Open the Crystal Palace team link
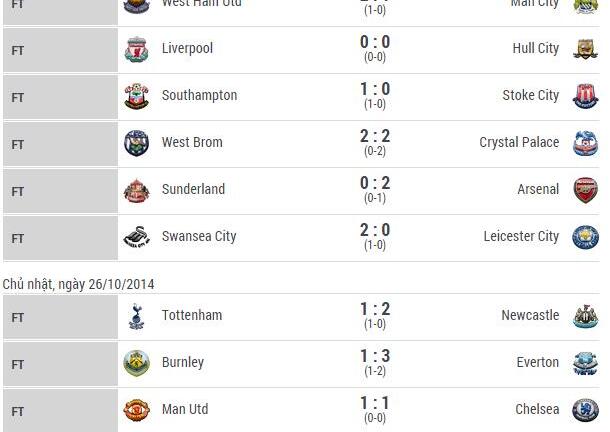The width and height of the screenshot is (610, 432). point(519,143)
